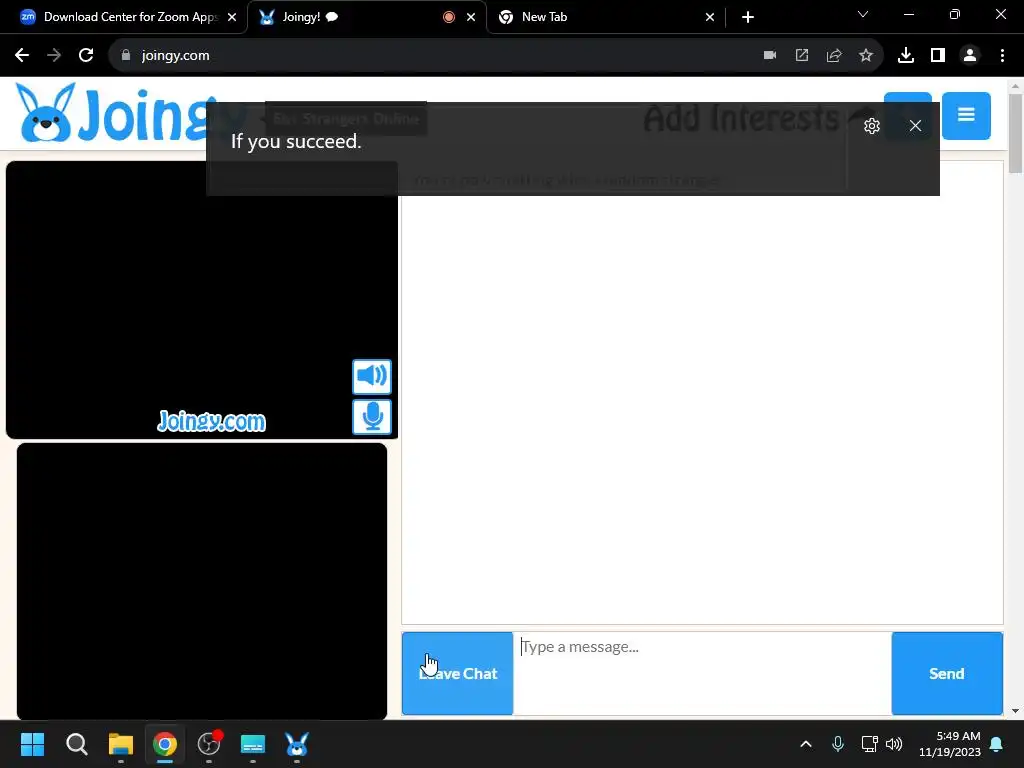Open camera permission icon in address bar
1024x768 pixels.
(770, 56)
